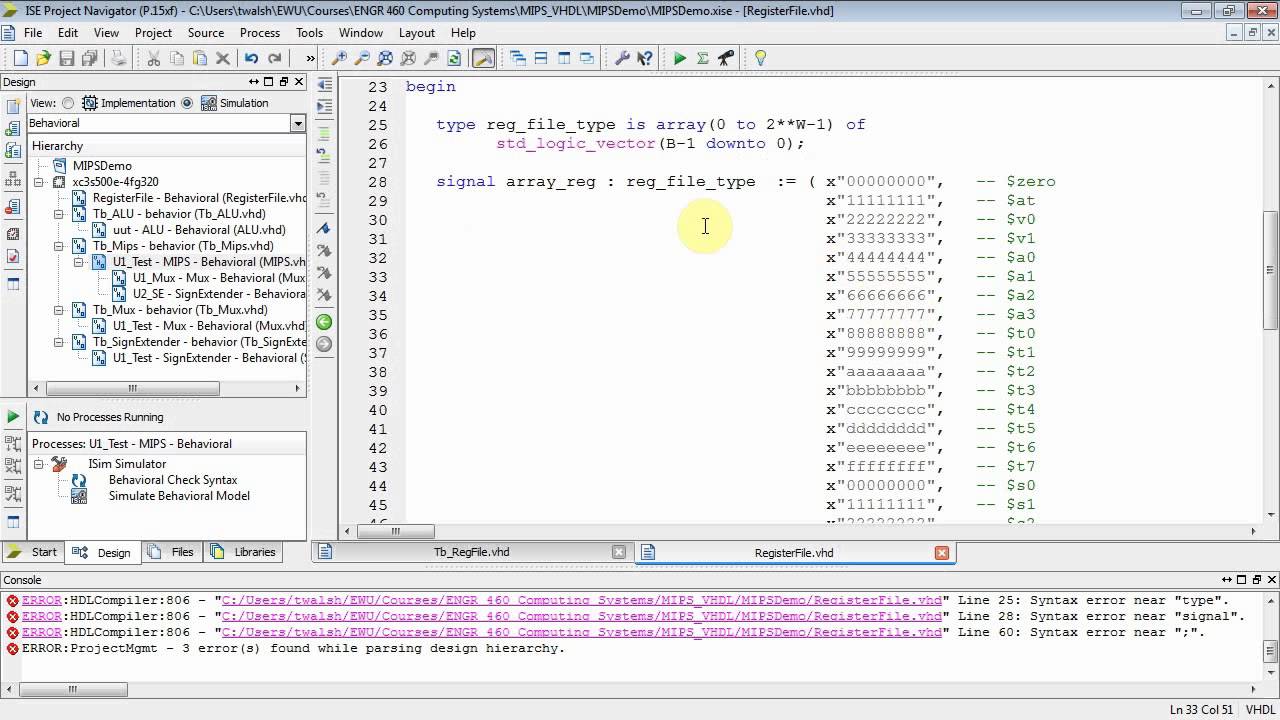Click the console horizontal scrollbar thumb
This screenshot has height=720, width=1280.
point(71,689)
